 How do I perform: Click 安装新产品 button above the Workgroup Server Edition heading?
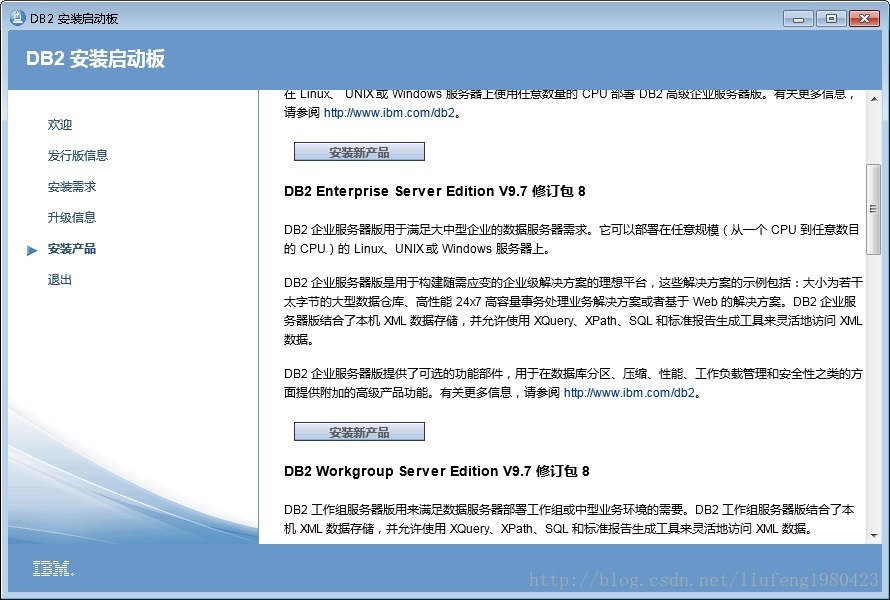point(359,431)
